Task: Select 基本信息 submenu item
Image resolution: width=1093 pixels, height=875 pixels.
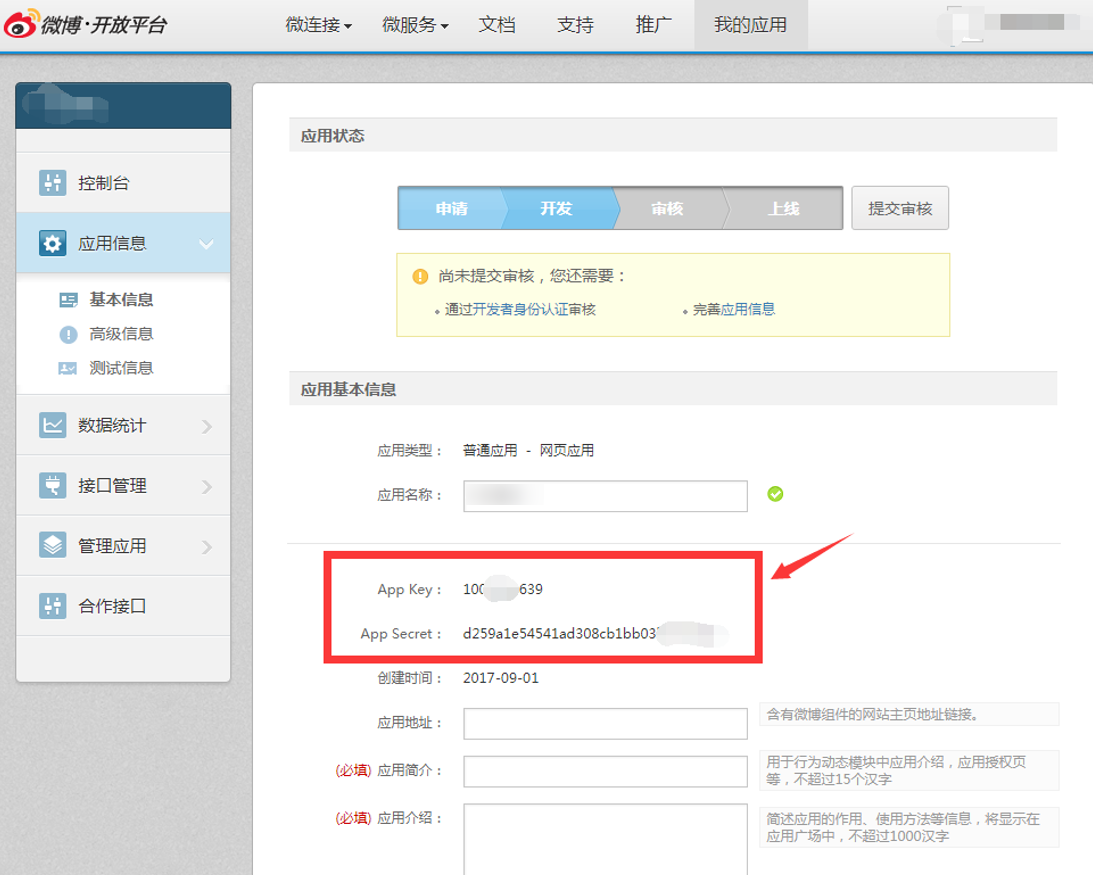Action: click(121, 300)
